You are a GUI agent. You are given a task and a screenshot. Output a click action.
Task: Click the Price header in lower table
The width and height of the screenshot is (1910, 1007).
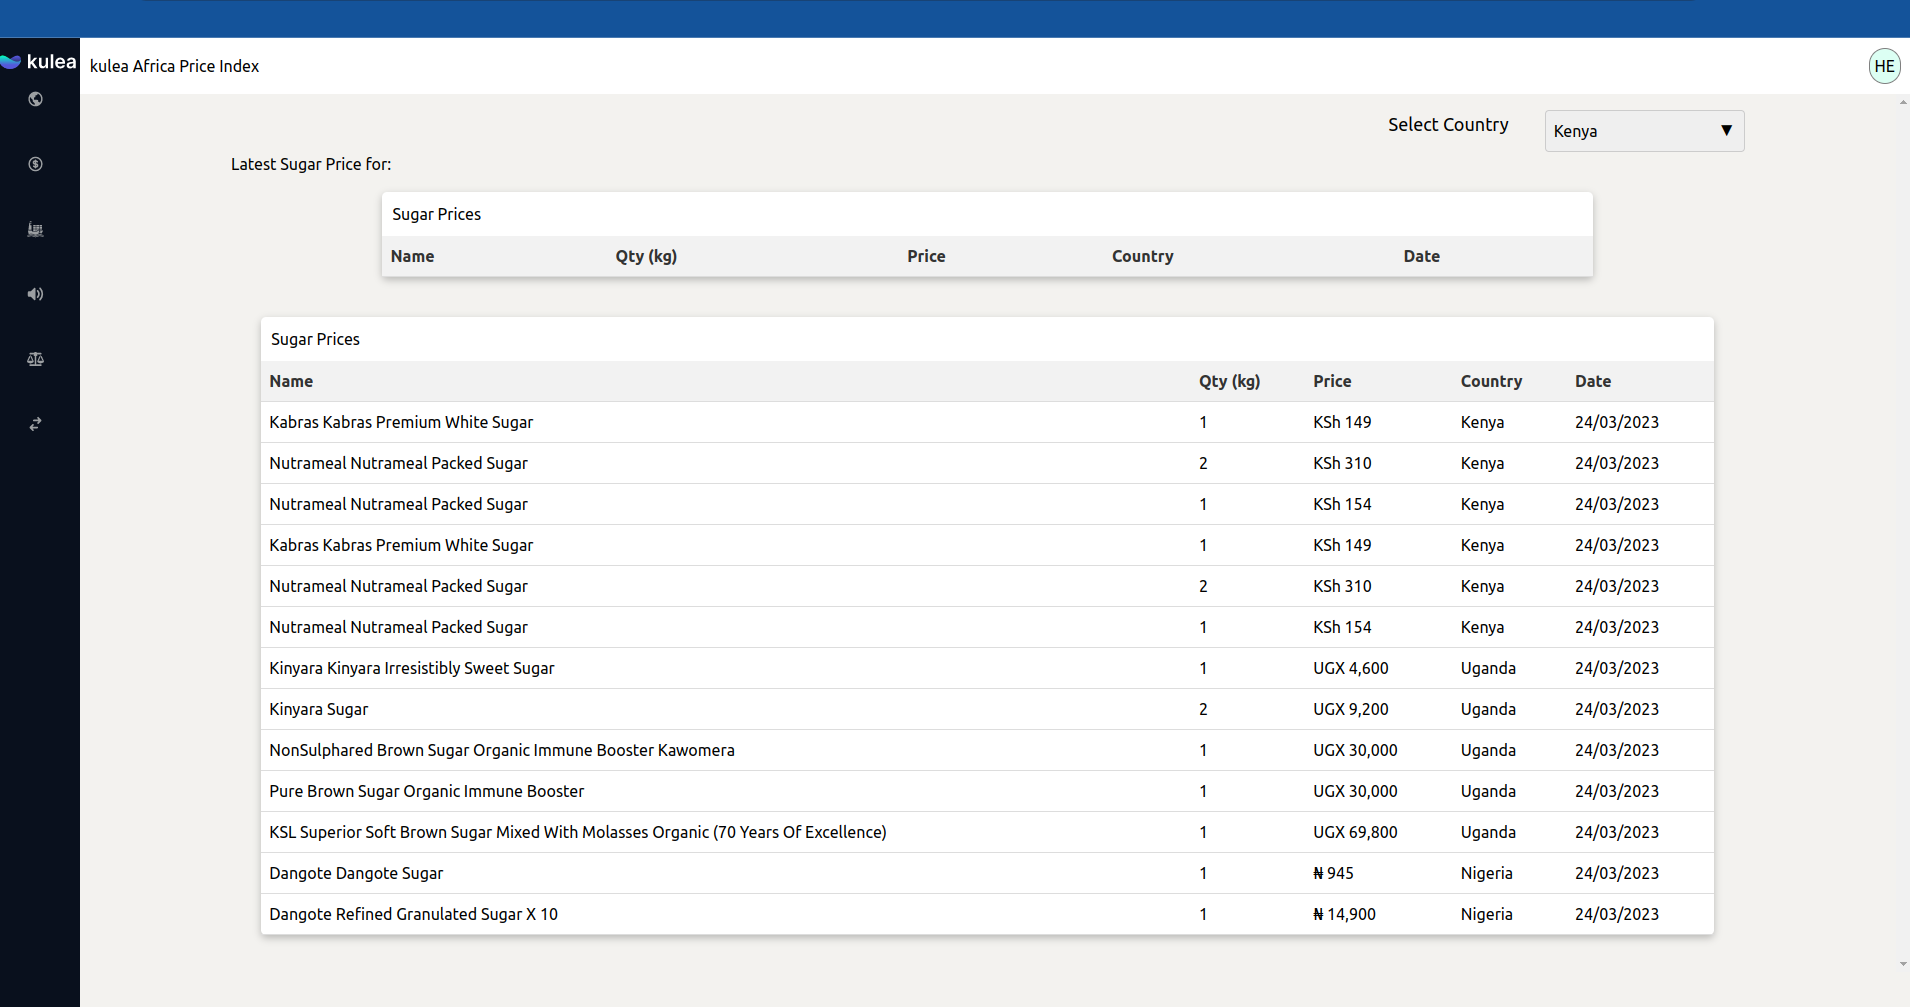point(1332,381)
